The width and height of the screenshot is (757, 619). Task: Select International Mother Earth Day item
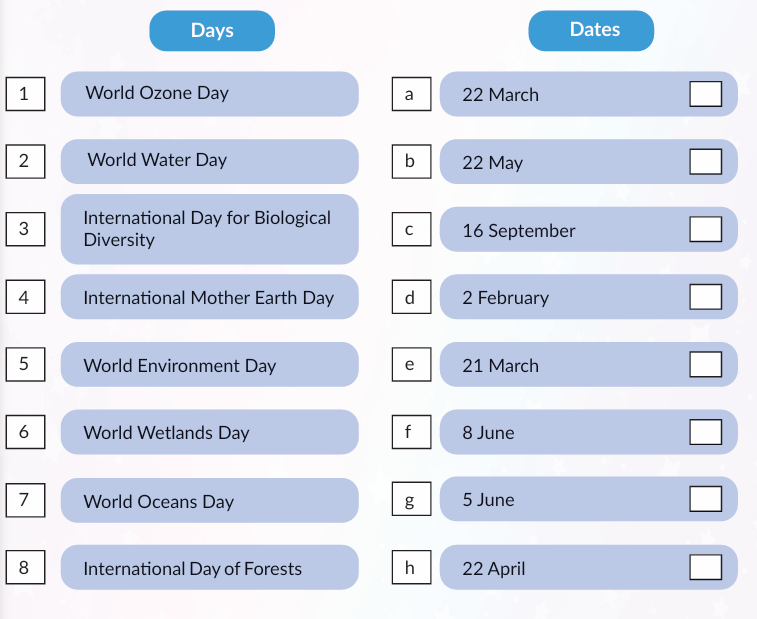pos(209,297)
